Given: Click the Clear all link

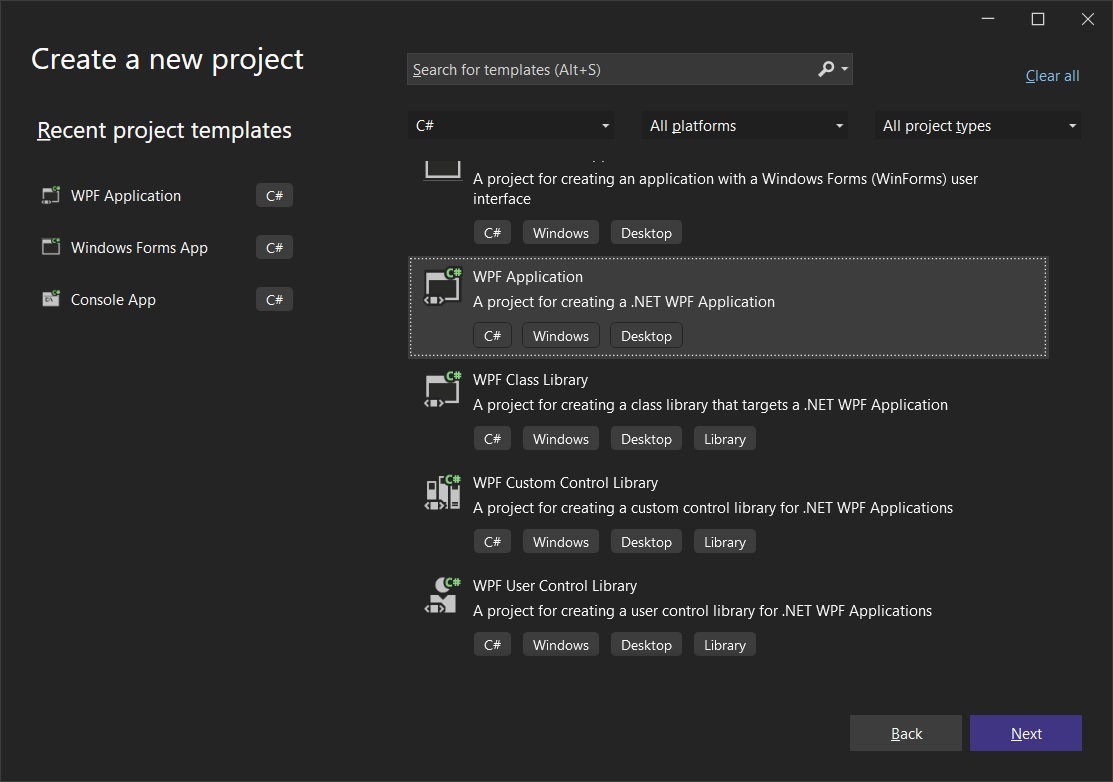Looking at the screenshot, I should tap(1052, 76).
